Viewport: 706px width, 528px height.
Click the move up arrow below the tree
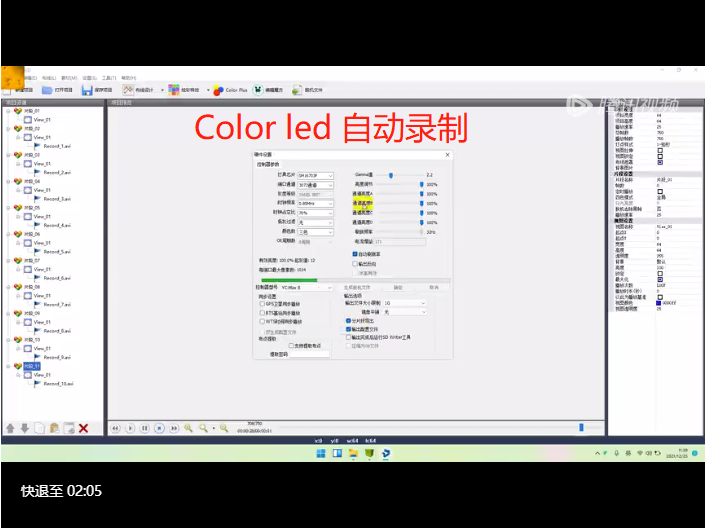(x=10, y=428)
